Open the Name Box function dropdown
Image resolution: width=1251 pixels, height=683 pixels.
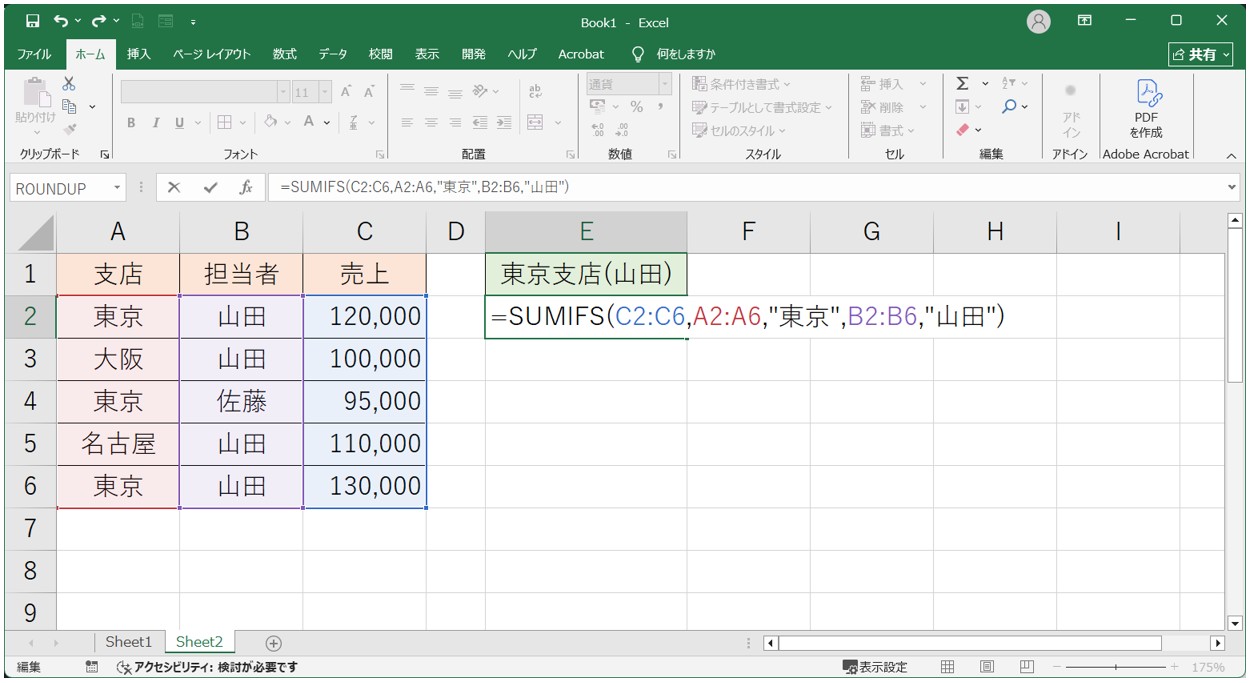point(117,188)
